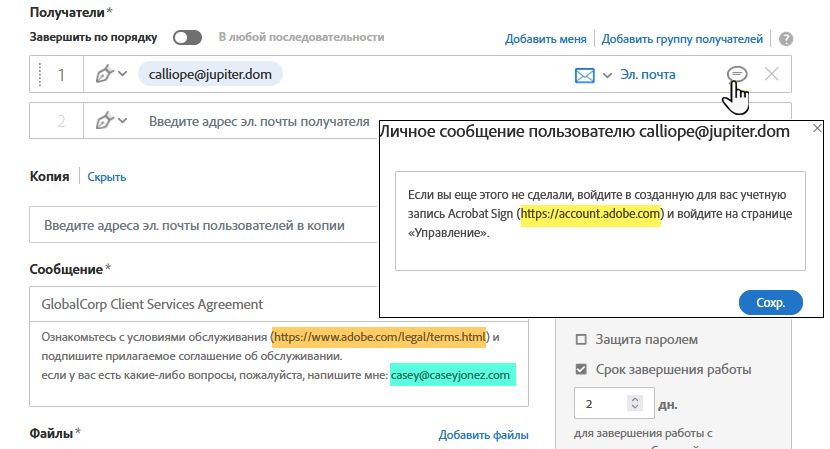Expand role dropdown for recipient 2
830x449 pixels.
click(123, 121)
